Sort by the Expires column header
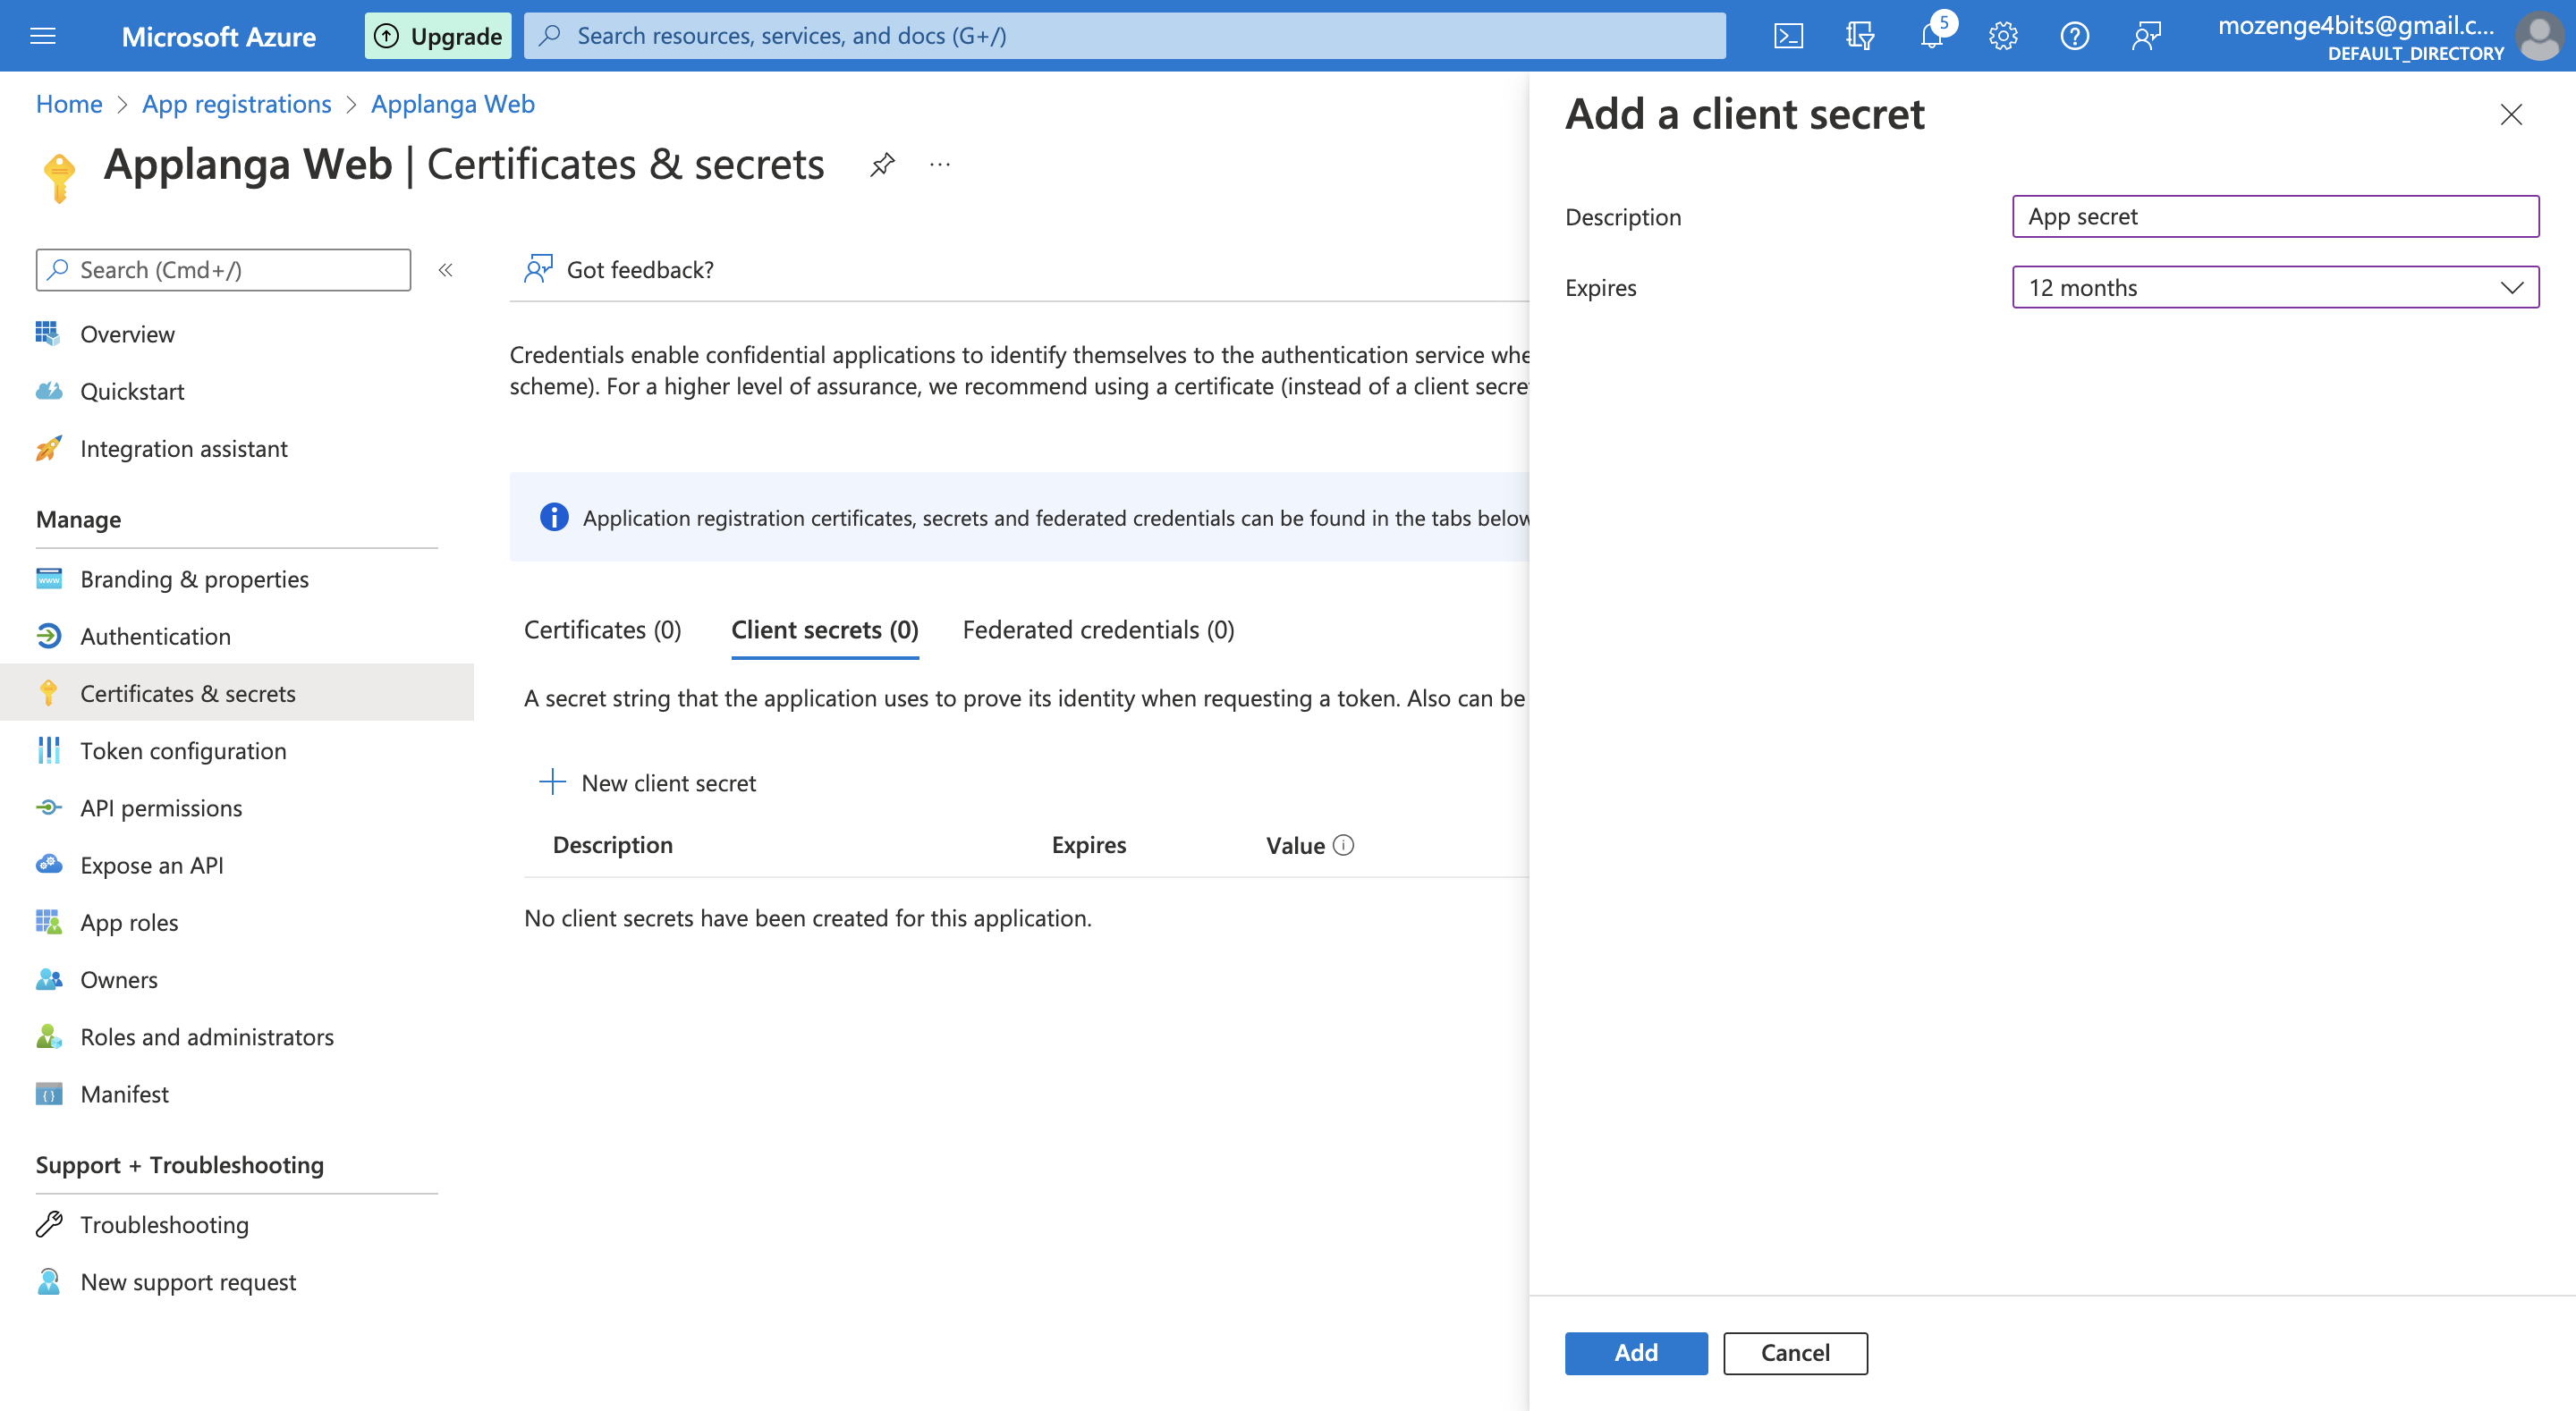2576x1411 pixels. (1089, 845)
